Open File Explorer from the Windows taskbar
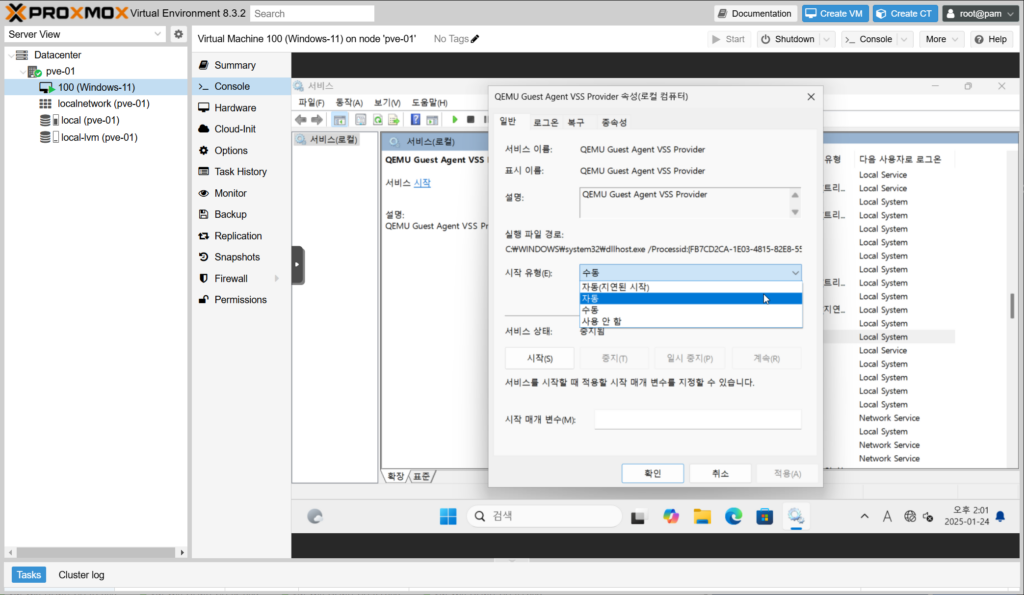 pyautogui.click(x=702, y=516)
